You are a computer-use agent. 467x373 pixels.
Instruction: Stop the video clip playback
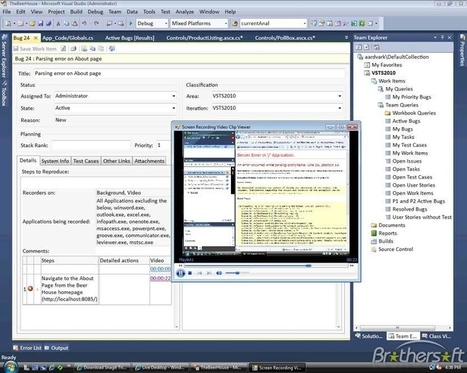point(190,273)
